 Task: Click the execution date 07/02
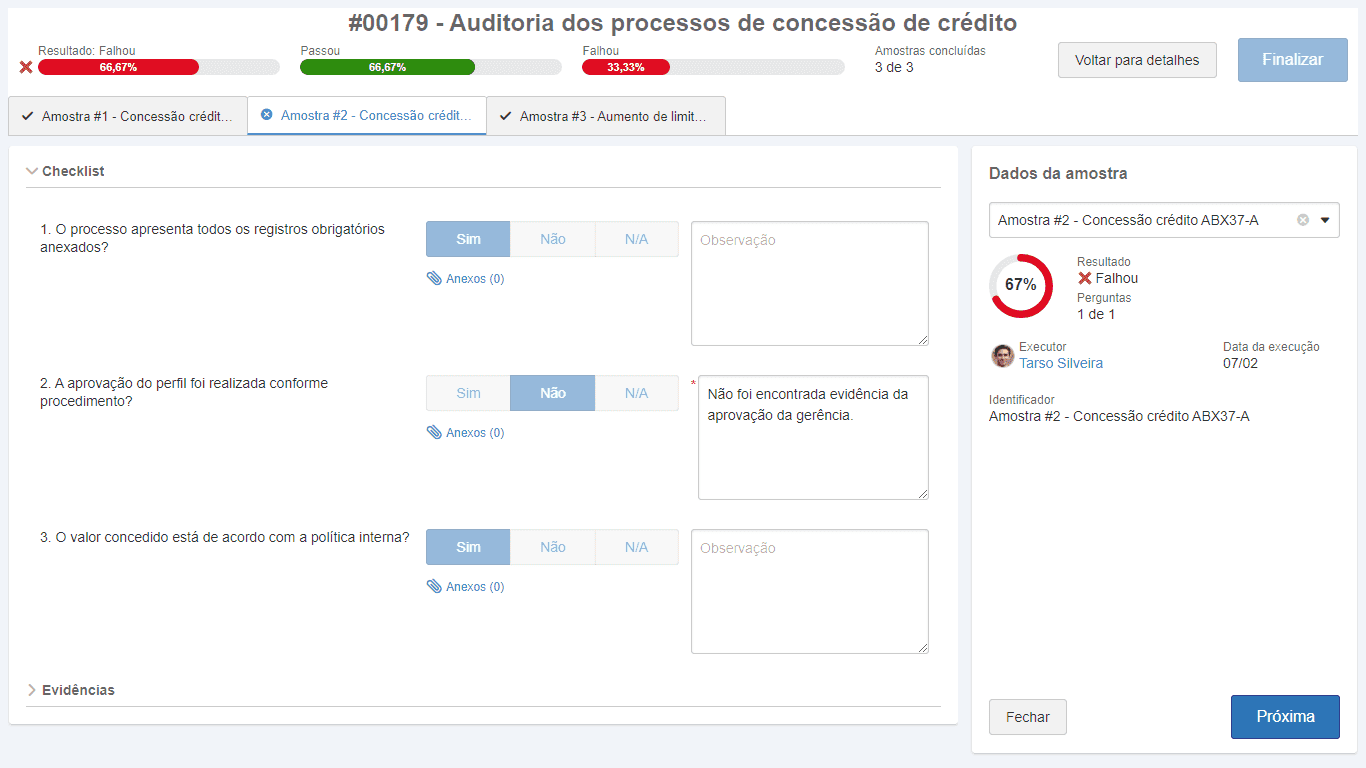[1241, 363]
